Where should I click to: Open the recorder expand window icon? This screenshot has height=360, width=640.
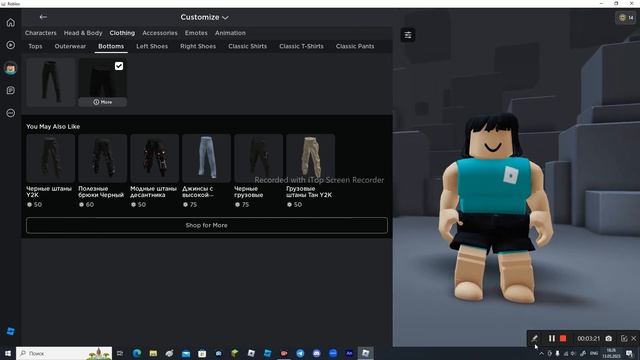coord(624,338)
